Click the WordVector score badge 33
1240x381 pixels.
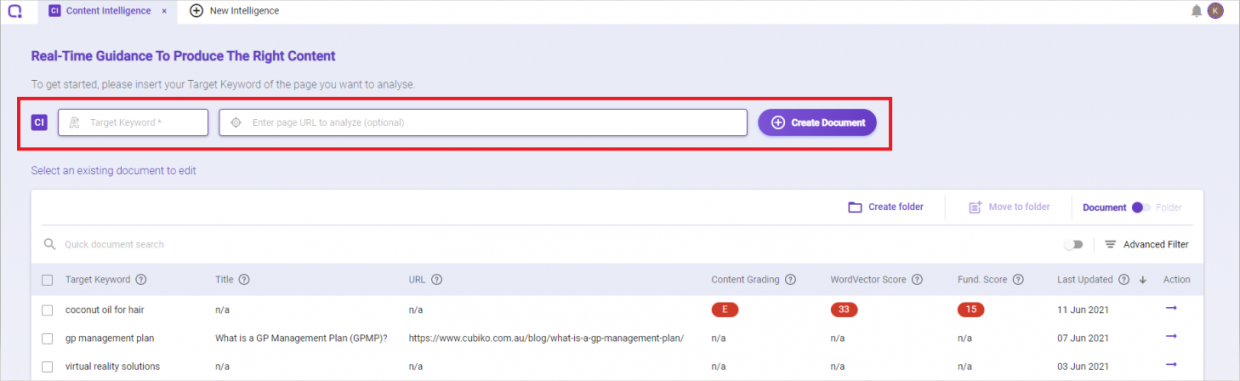click(x=844, y=310)
